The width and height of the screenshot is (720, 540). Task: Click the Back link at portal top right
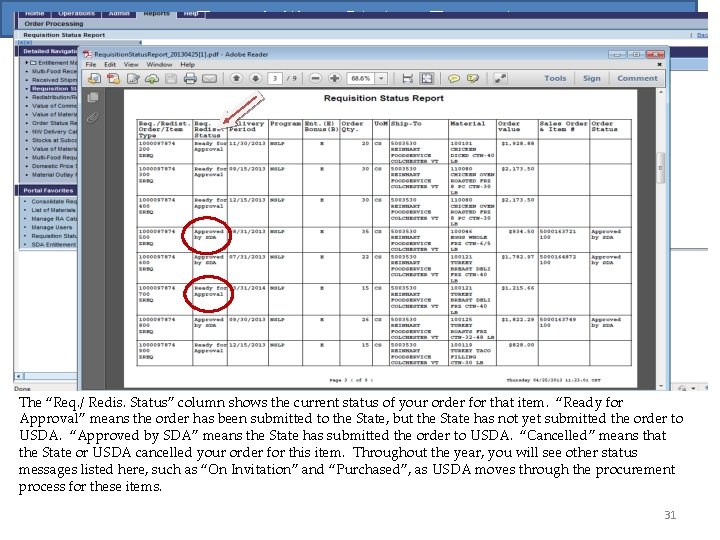702,35
